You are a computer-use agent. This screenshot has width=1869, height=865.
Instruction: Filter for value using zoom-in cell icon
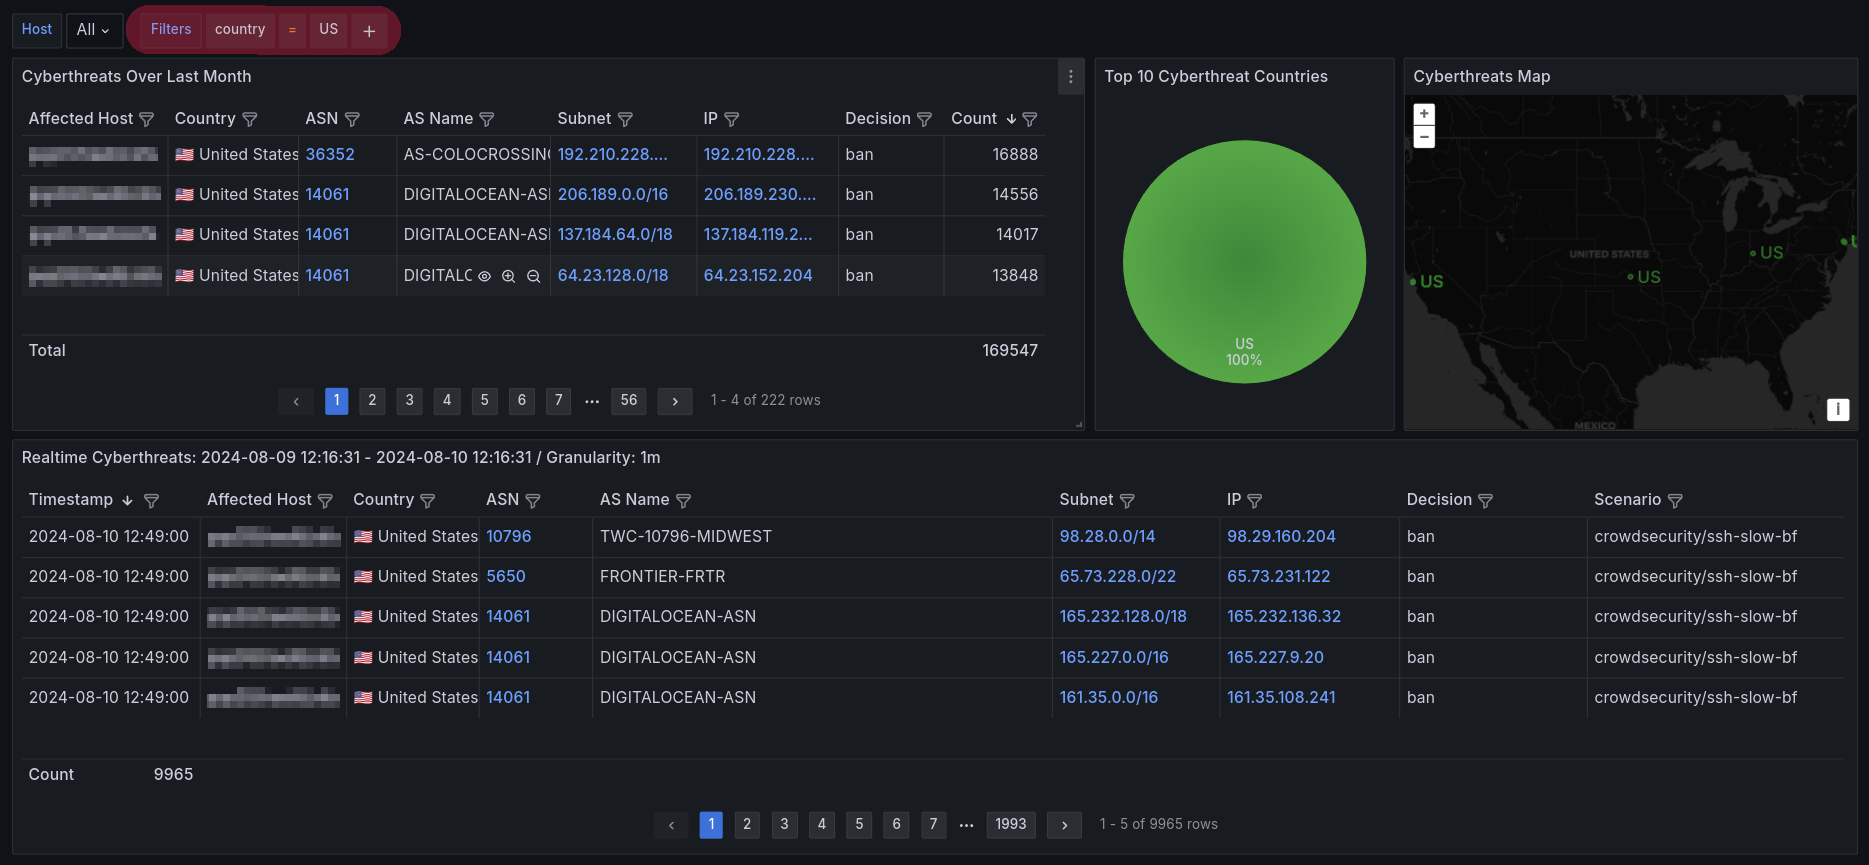click(508, 276)
